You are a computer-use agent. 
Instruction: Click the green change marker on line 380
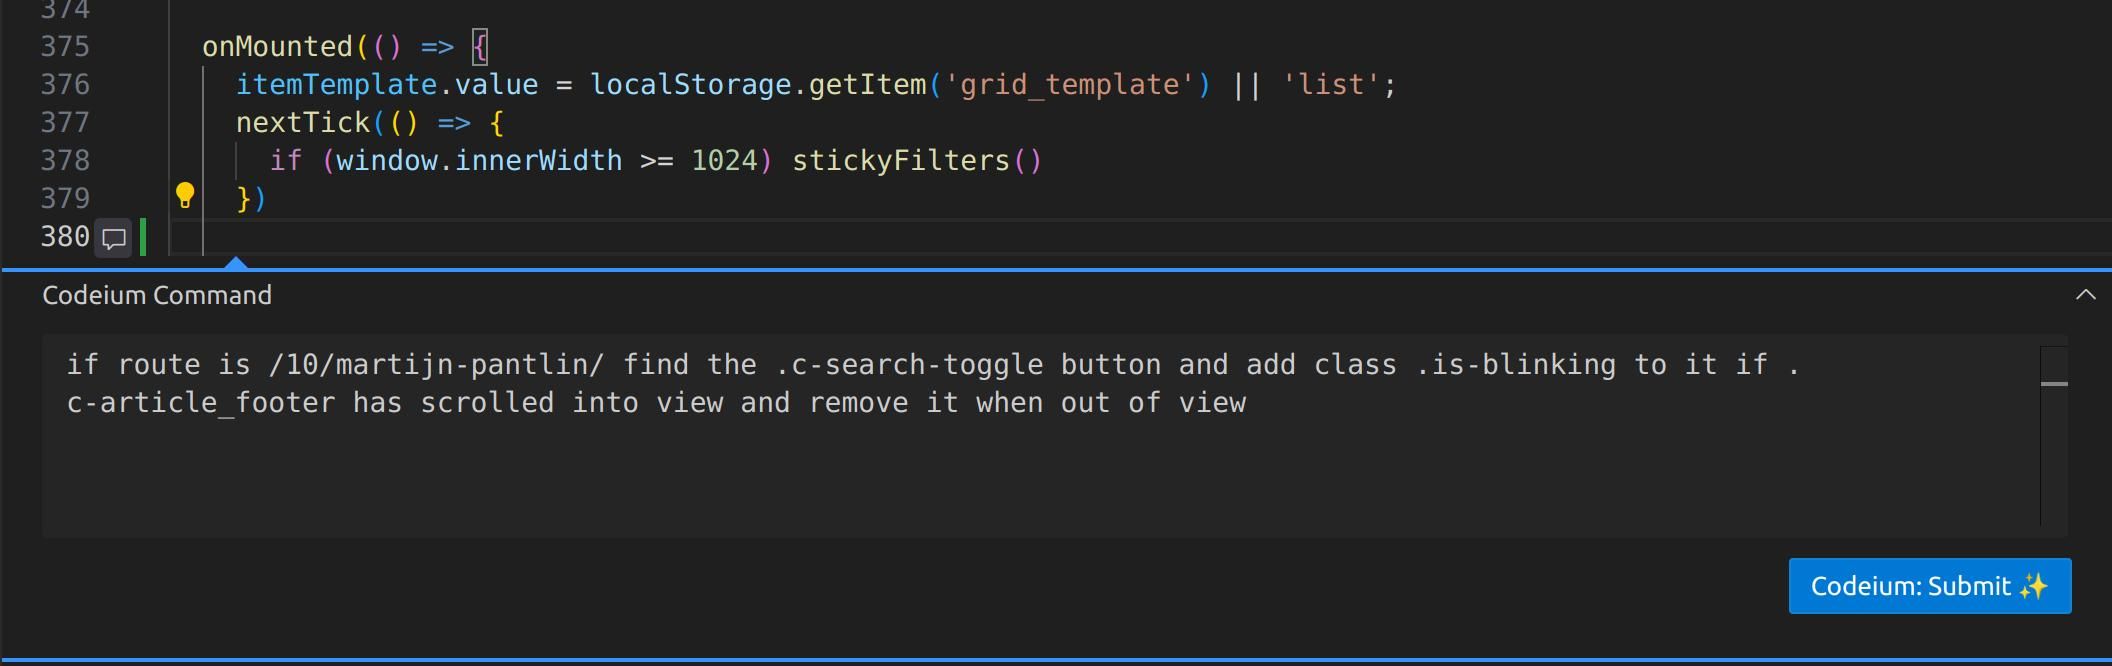click(144, 237)
